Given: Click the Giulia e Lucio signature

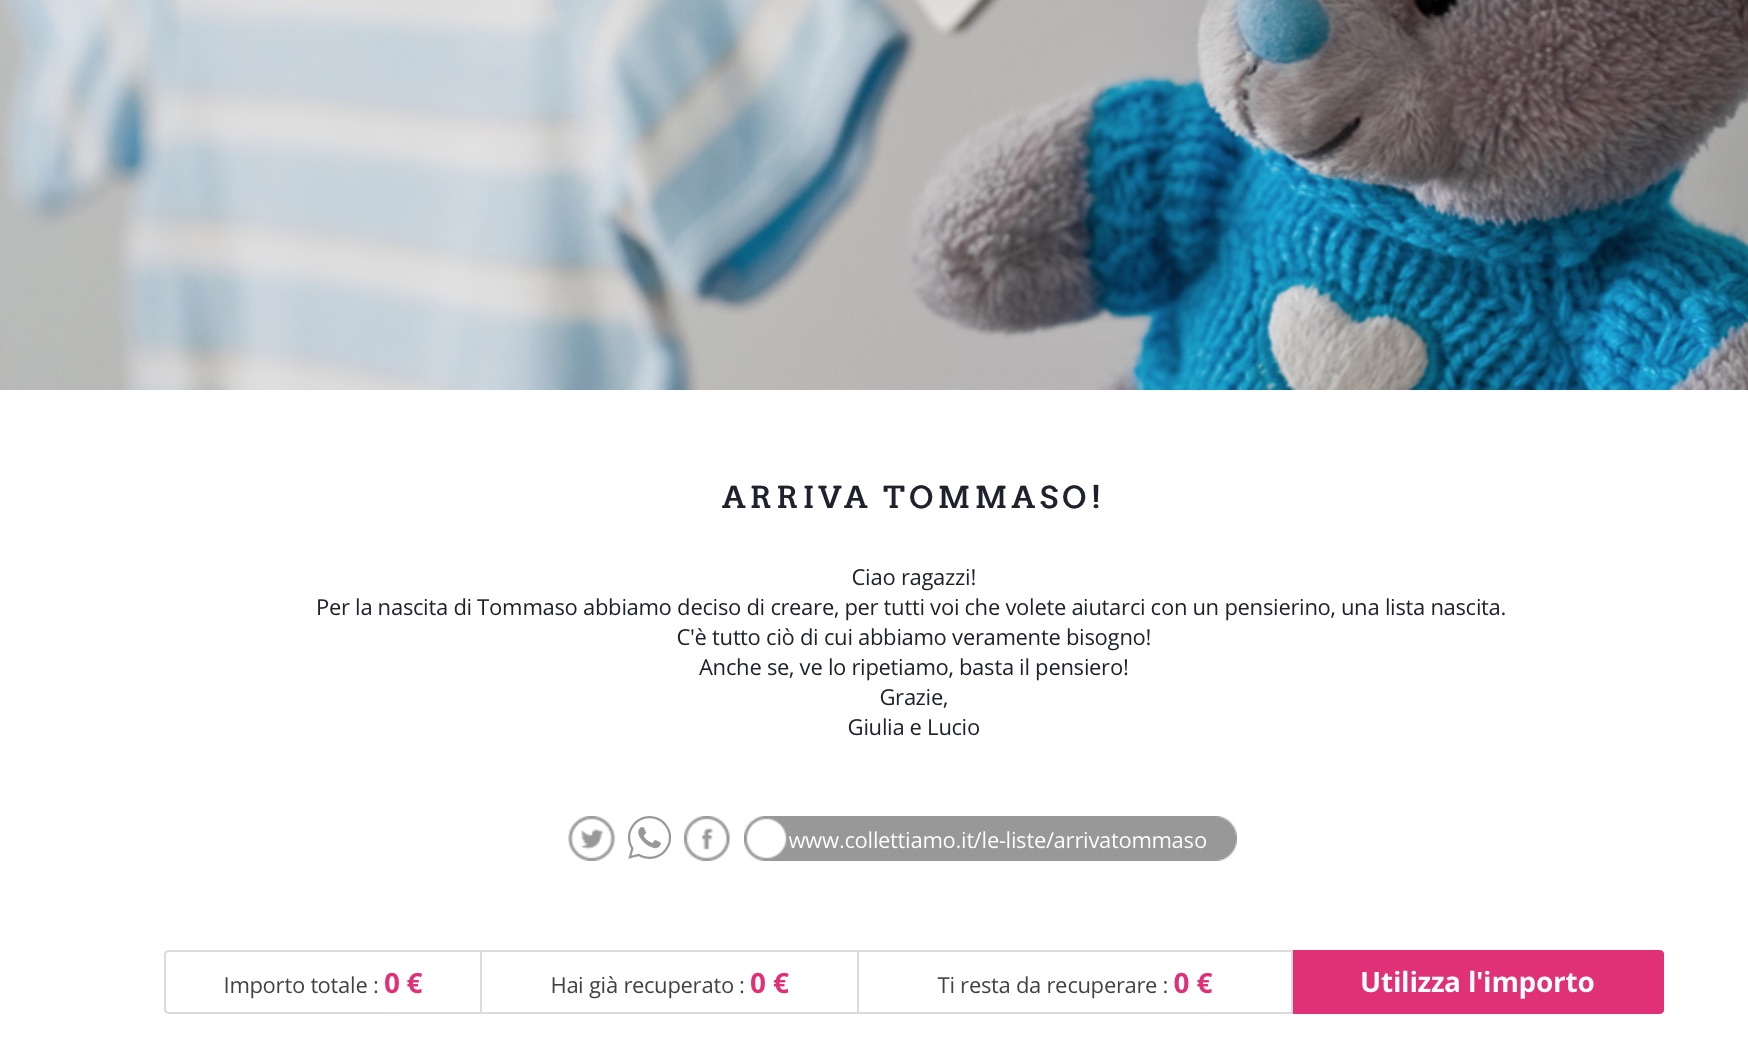Looking at the screenshot, I should pos(913,727).
